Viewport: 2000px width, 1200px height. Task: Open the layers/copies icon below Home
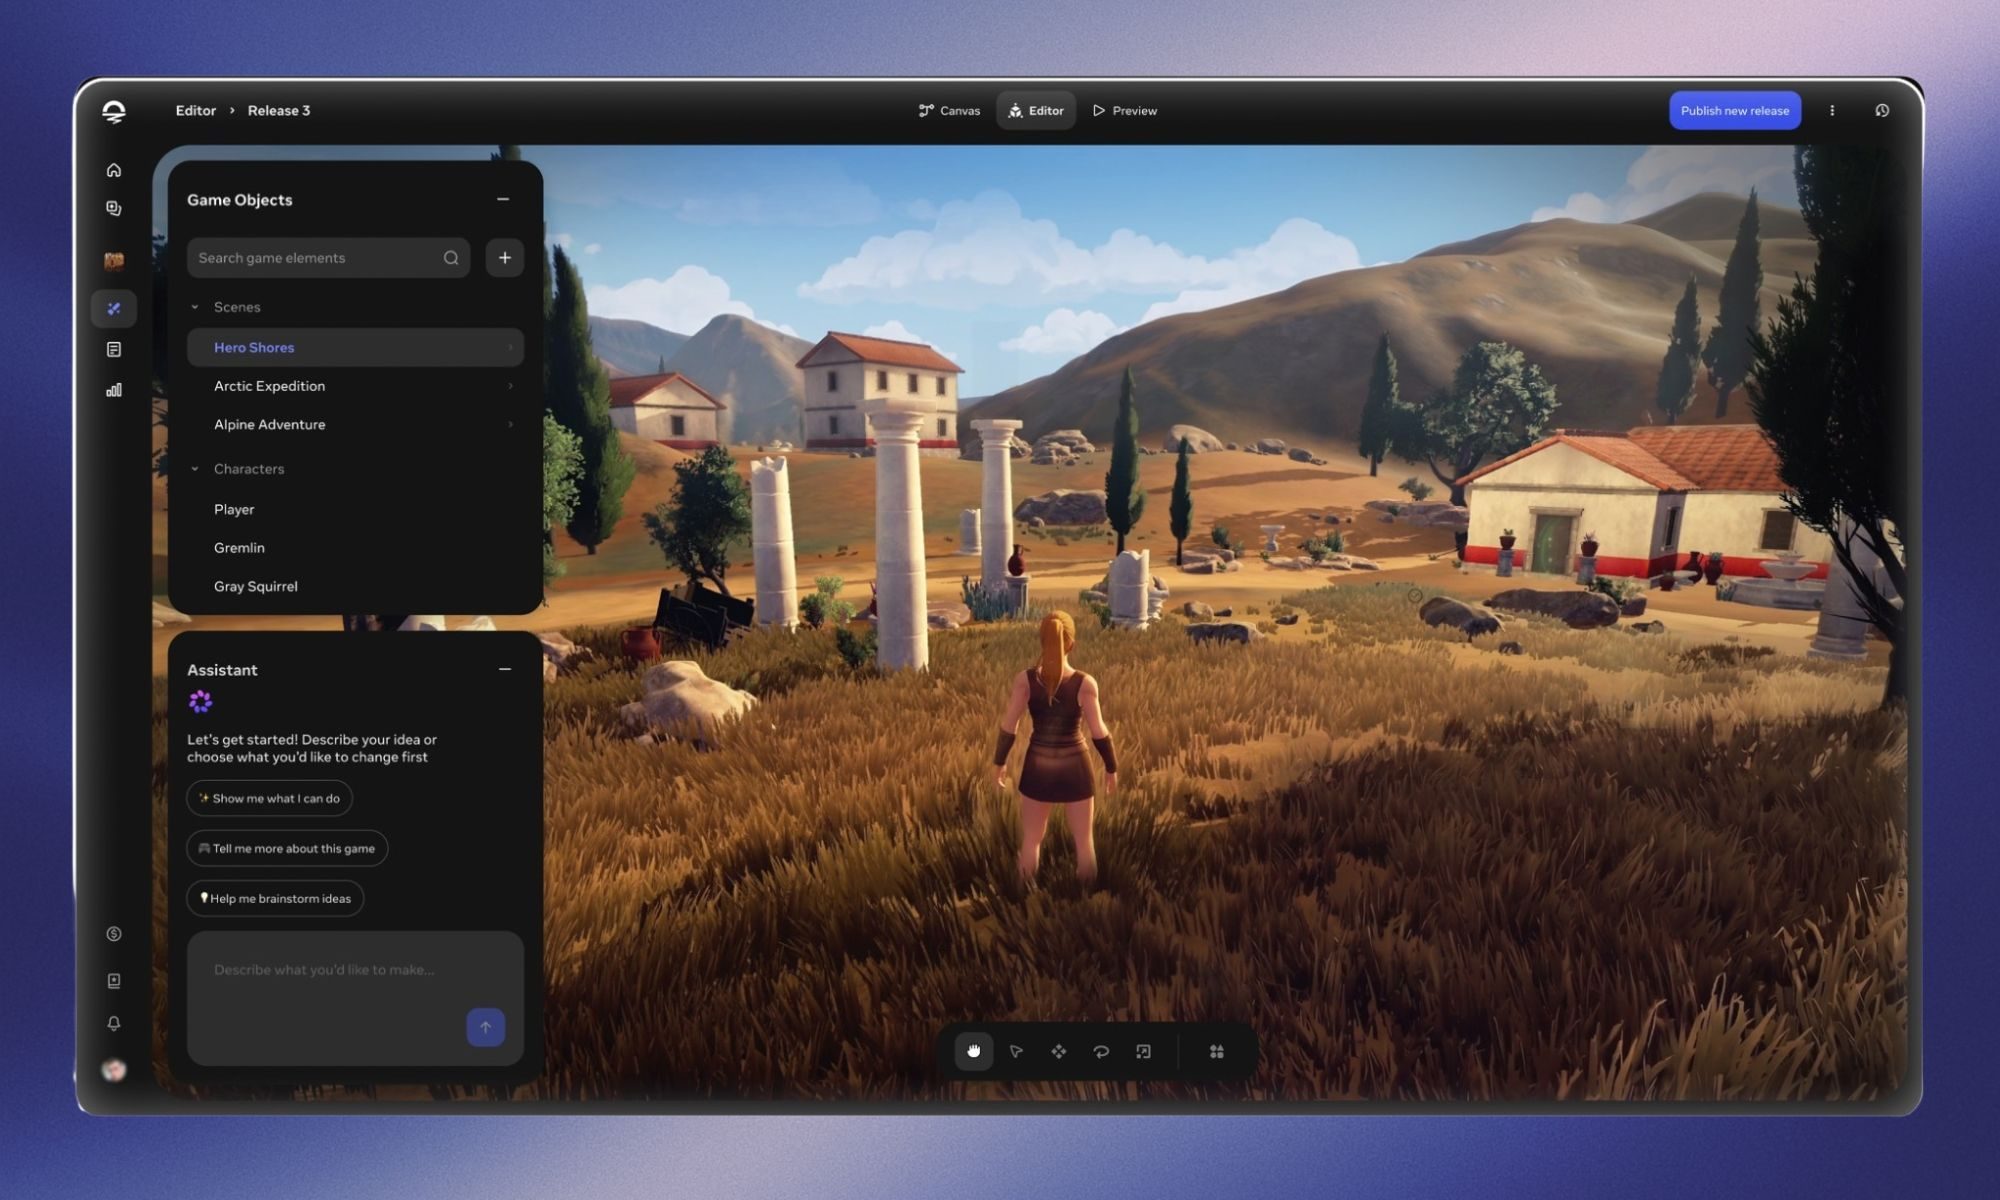[114, 208]
